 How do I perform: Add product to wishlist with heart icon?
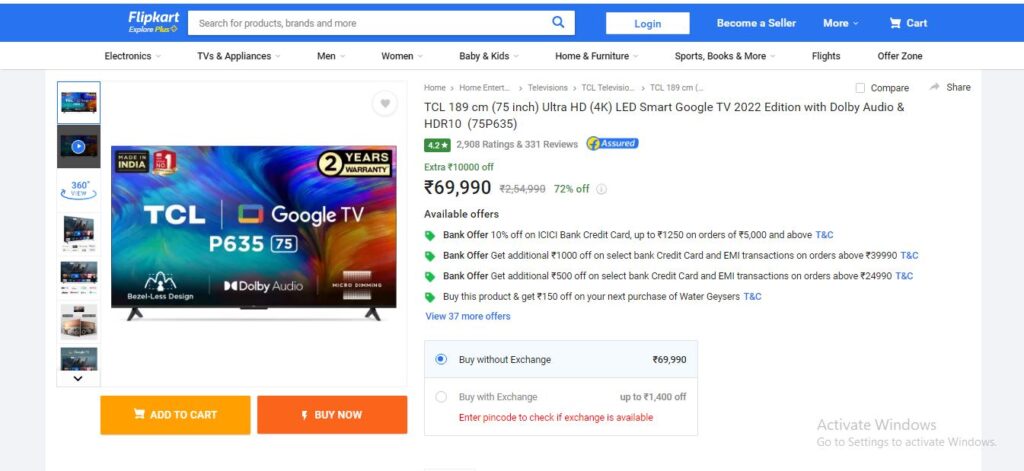[385, 103]
